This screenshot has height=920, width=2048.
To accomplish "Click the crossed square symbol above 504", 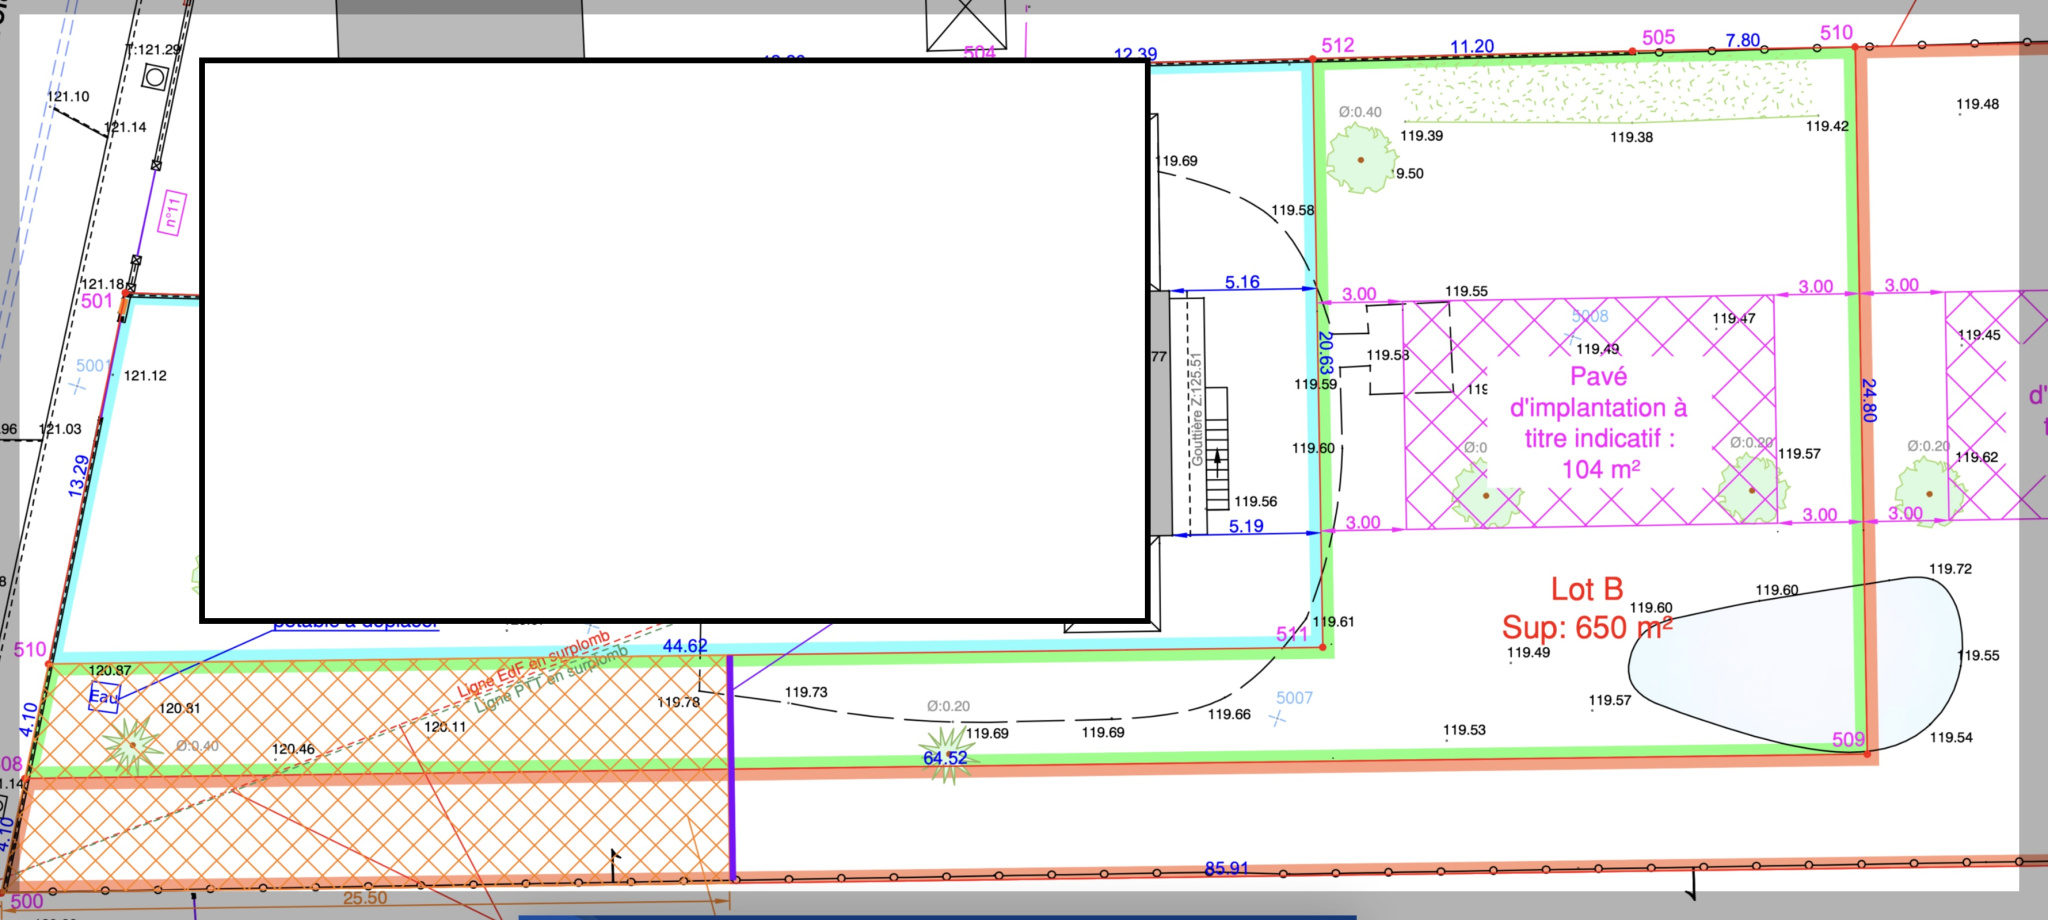I will click(965, 22).
